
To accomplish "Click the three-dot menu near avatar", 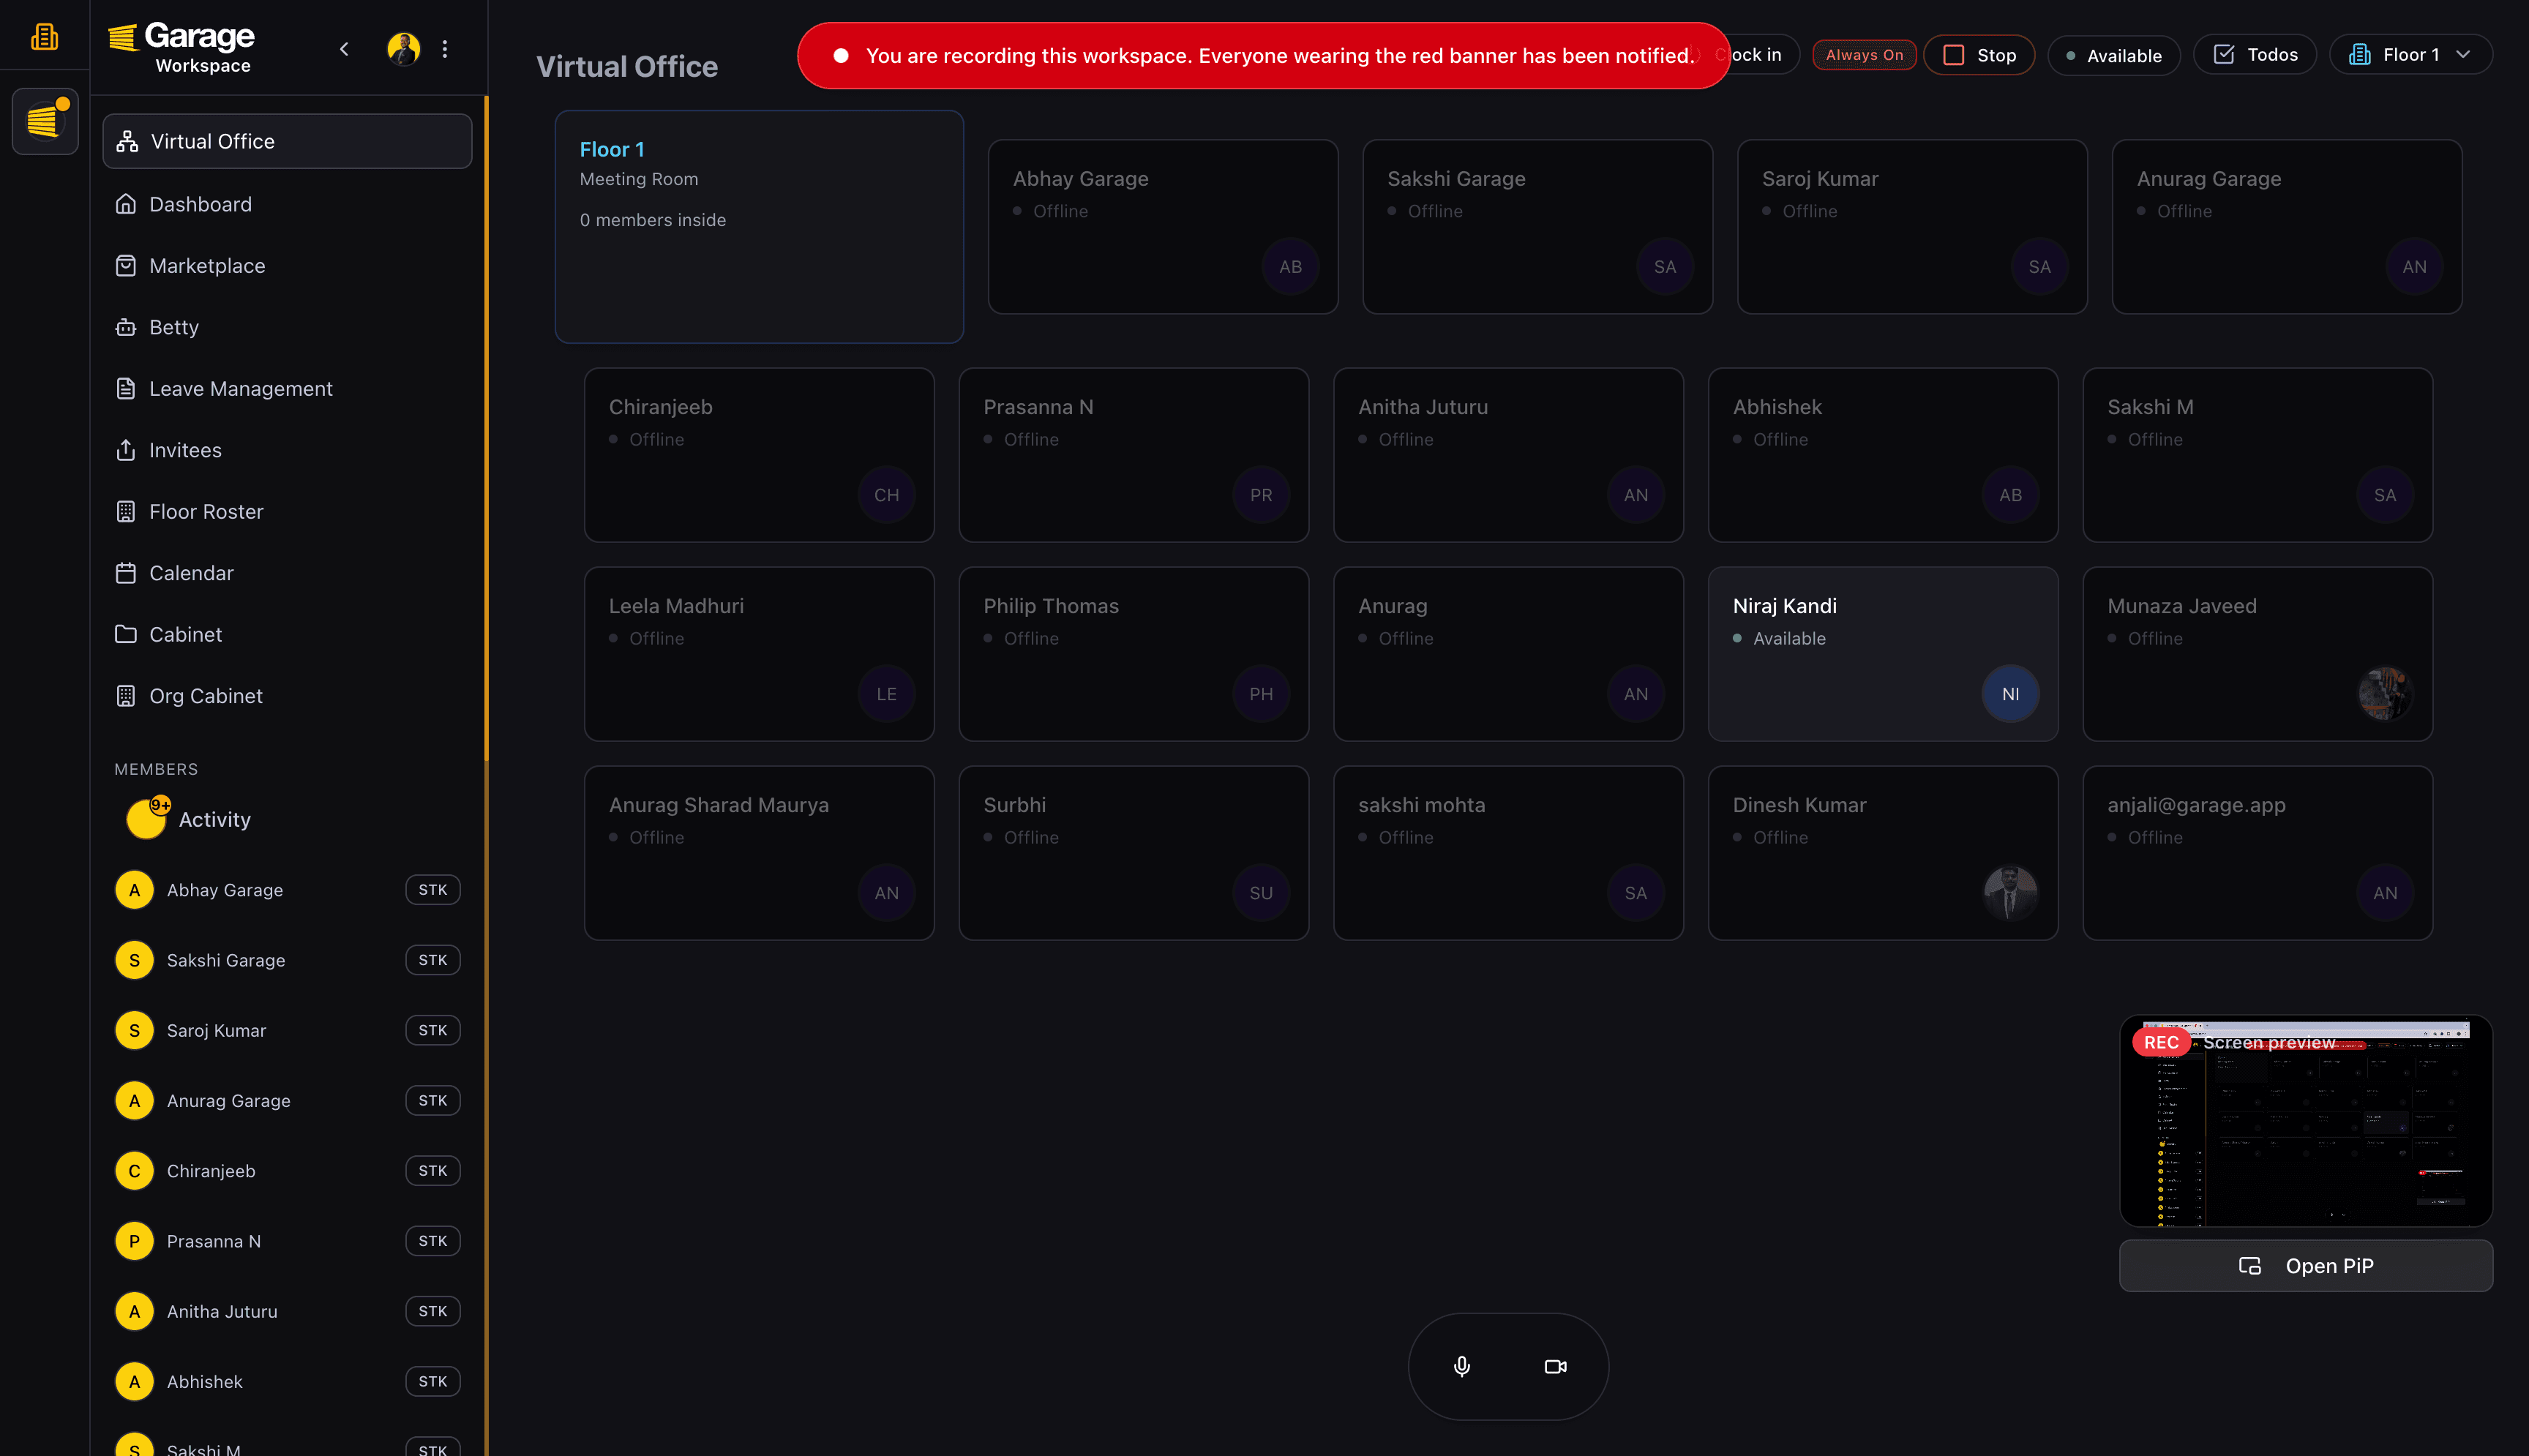I will coord(445,49).
